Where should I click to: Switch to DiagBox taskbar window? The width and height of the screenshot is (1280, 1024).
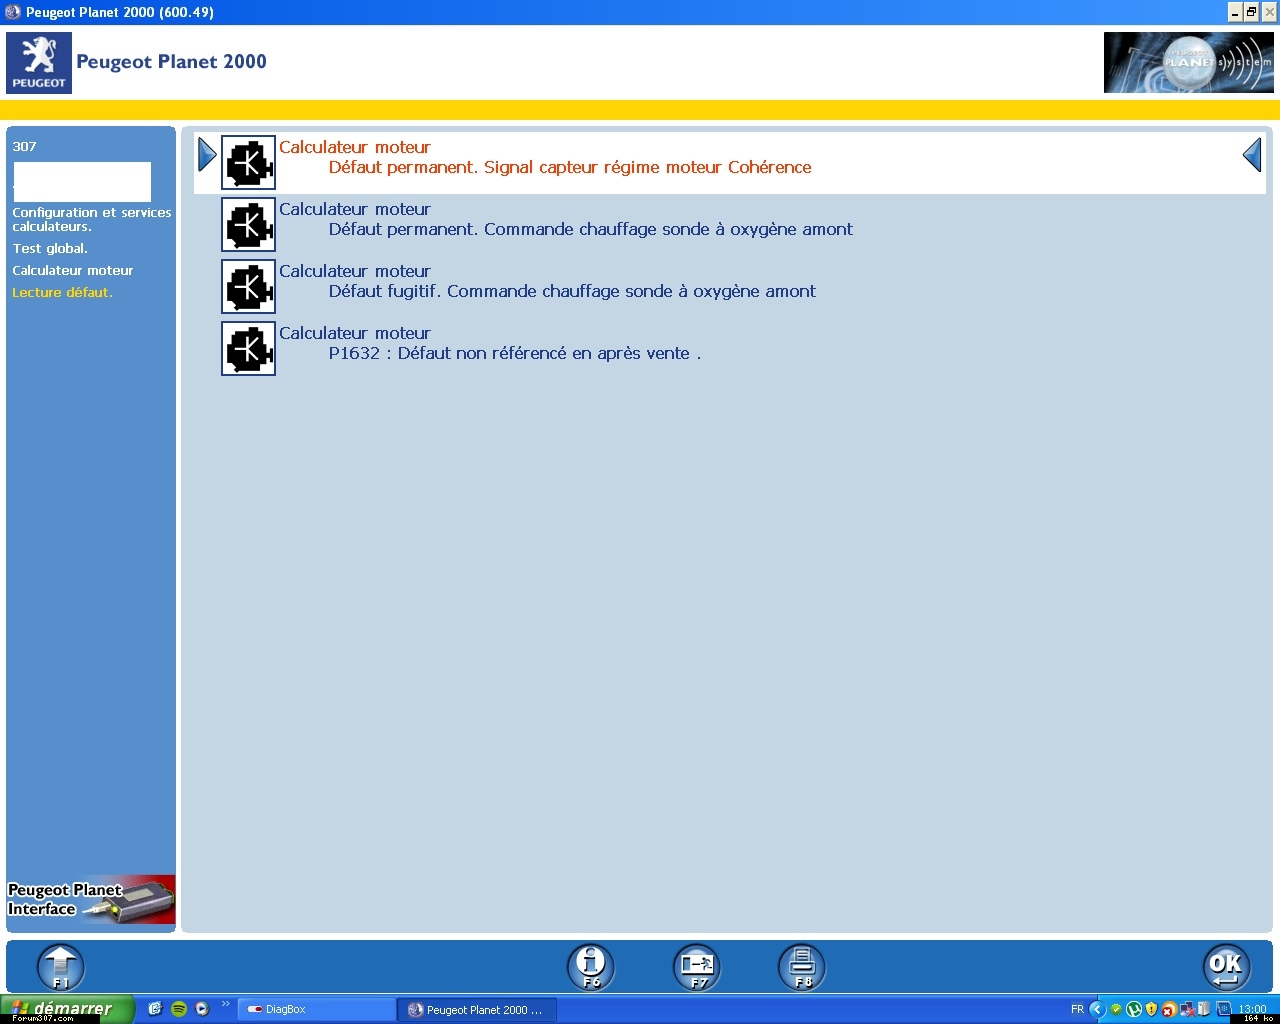pos(317,1010)
